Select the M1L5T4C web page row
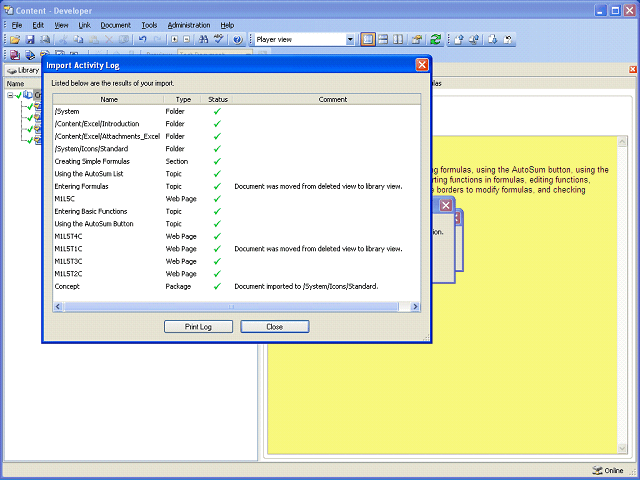 [237, 236]
